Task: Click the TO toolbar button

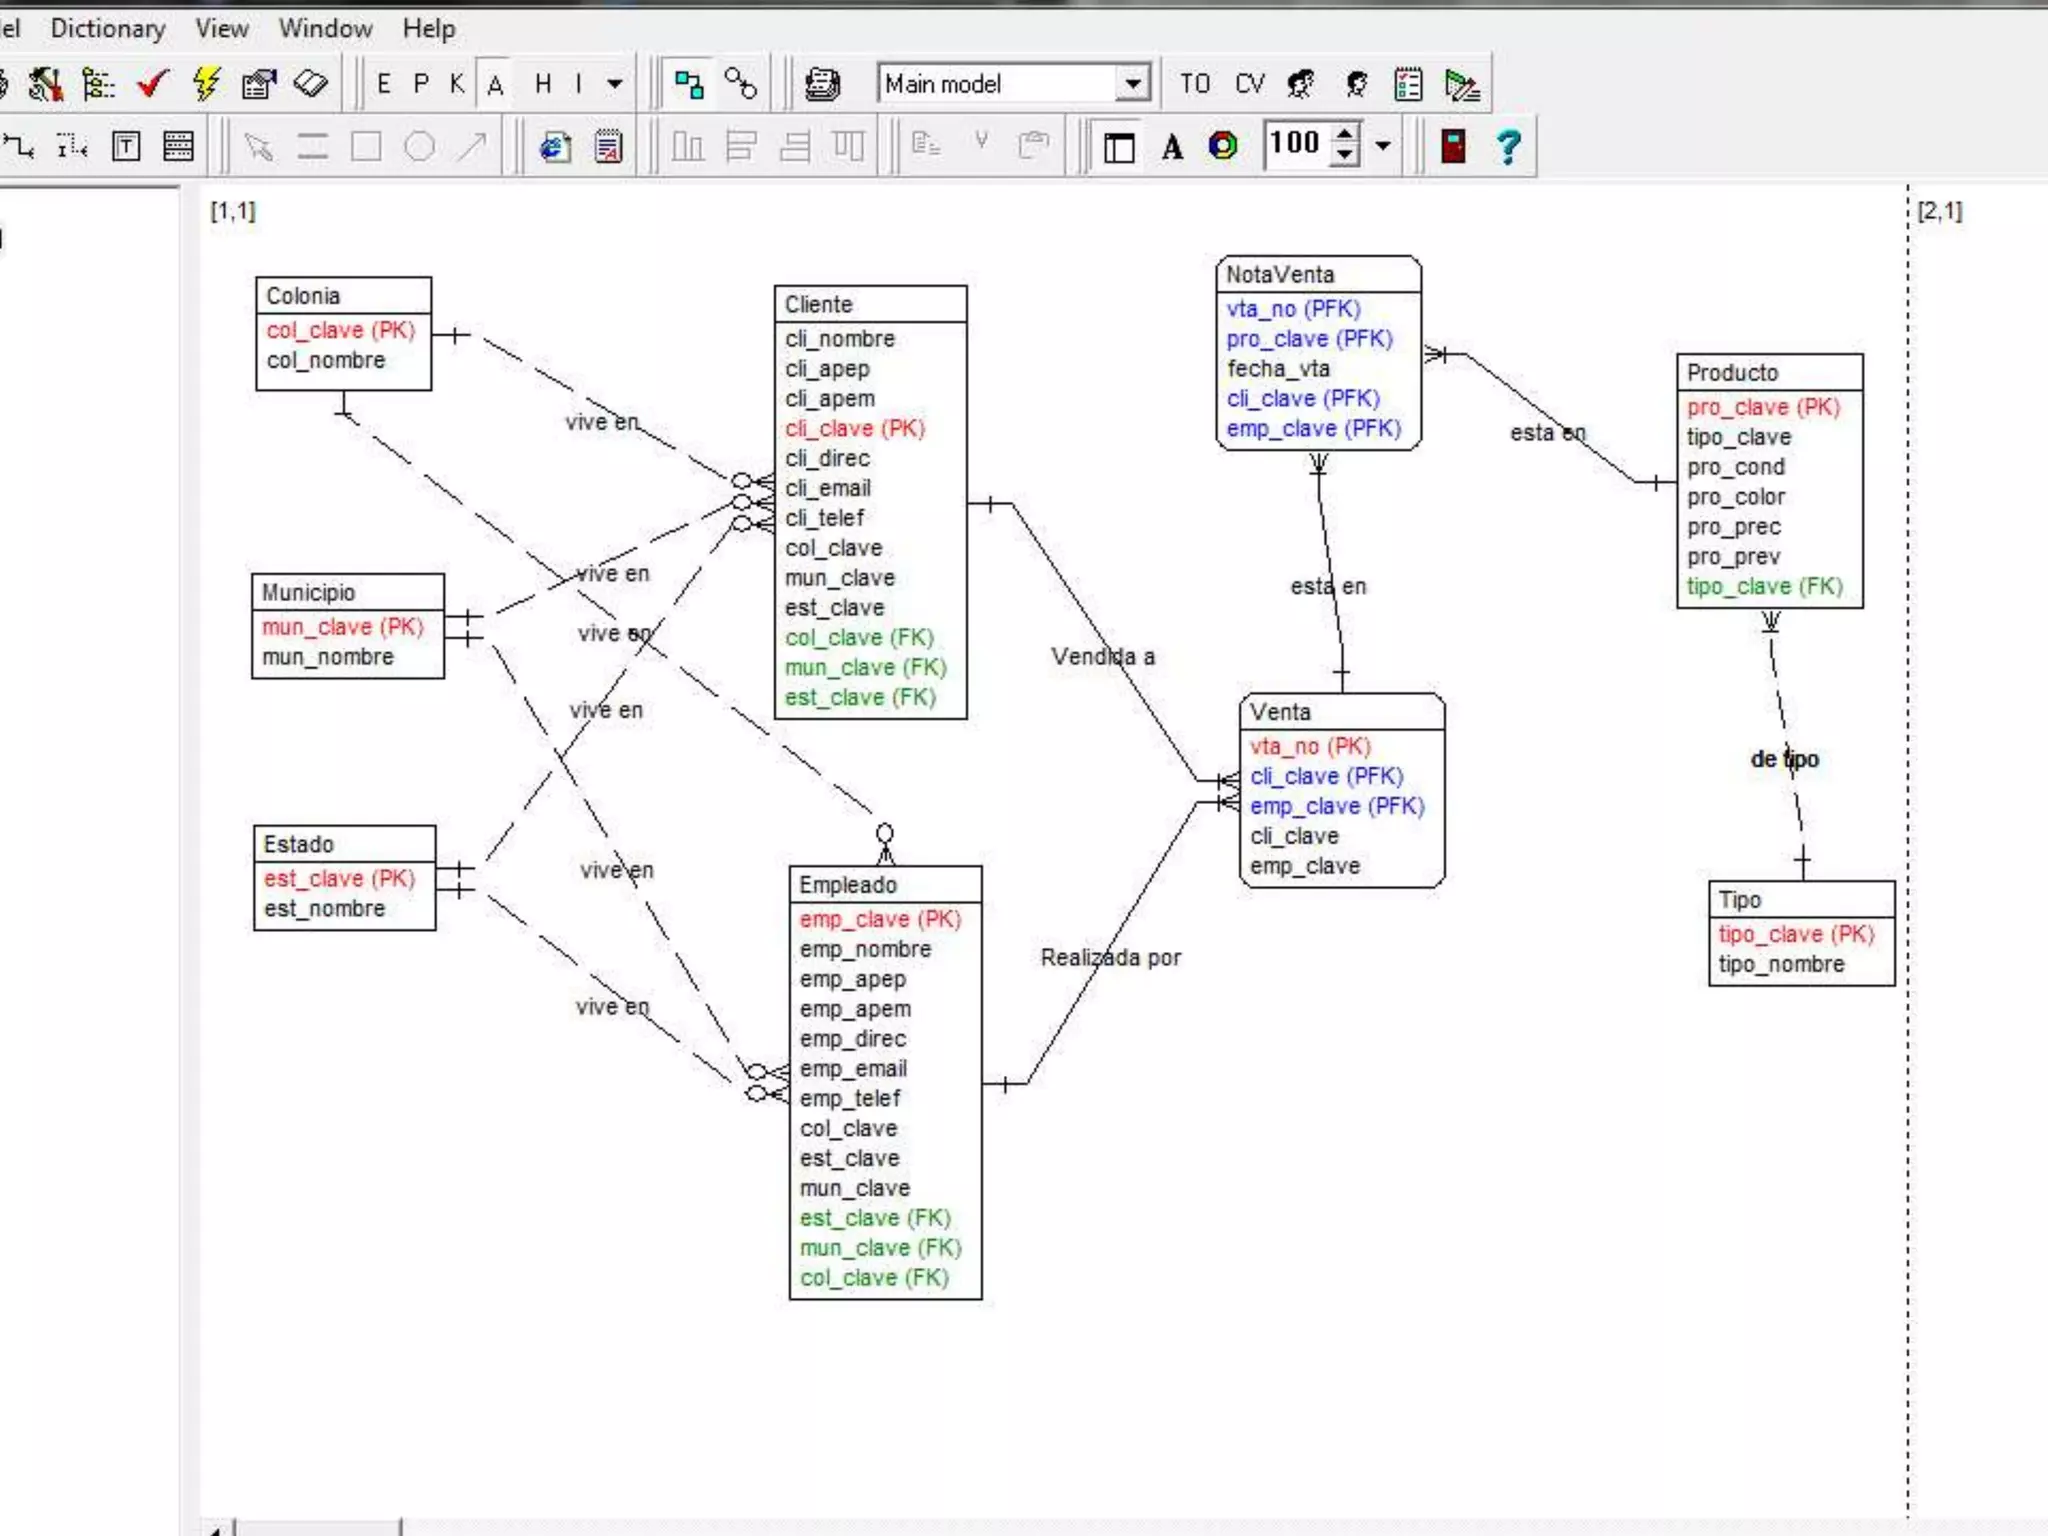Action: coord(1194,84)
